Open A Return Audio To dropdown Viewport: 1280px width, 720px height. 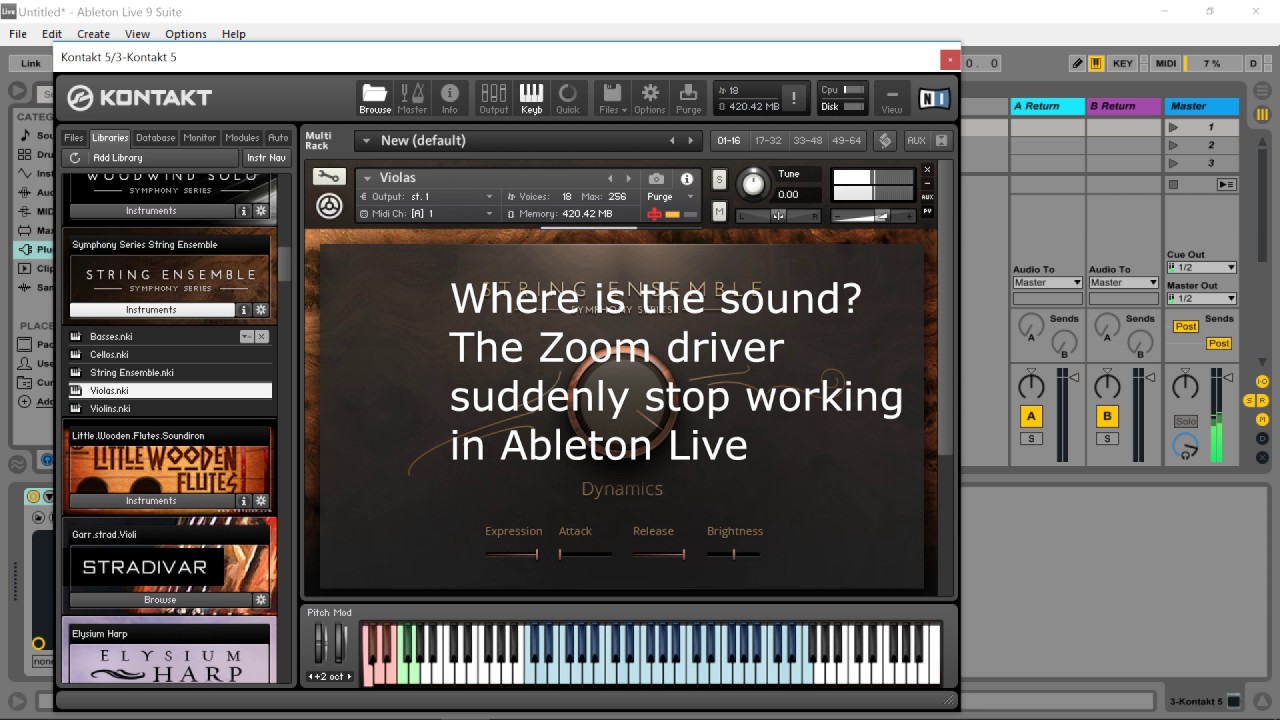coord(1047,283)
